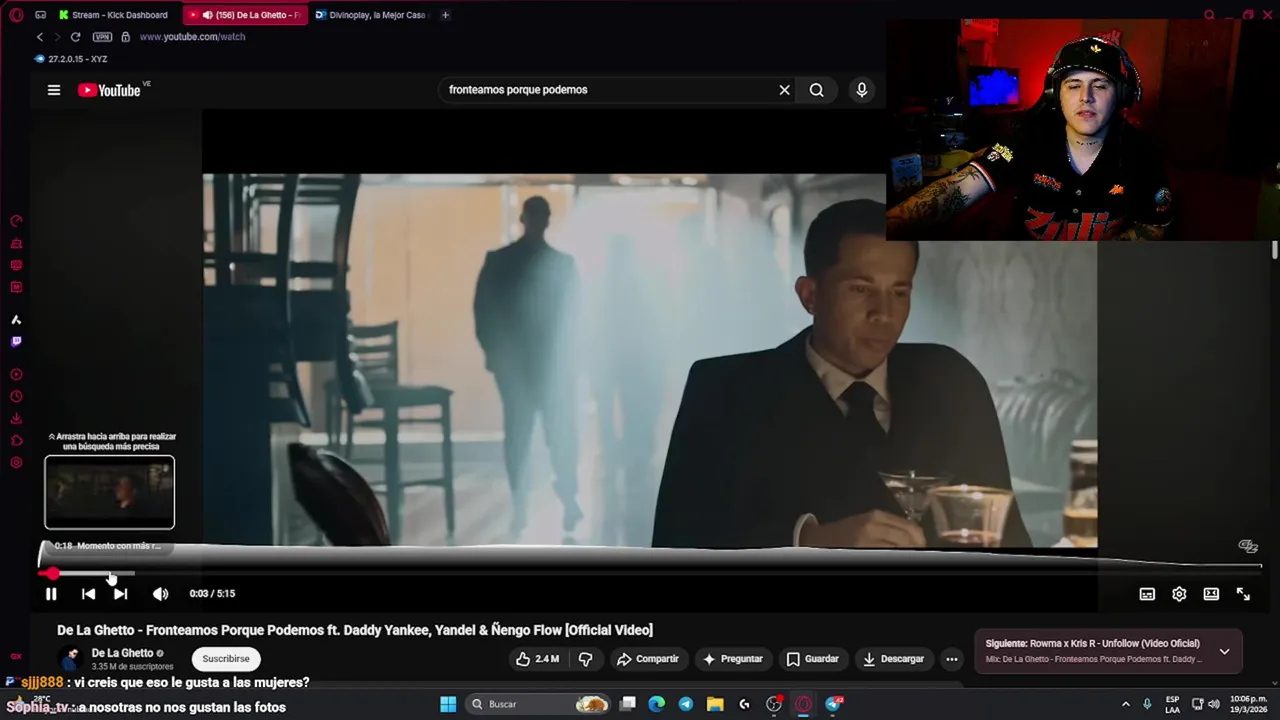The width and height of the screenshot is (1280, 720).
Task: Open the Twitch icon in Opera sidebar
Action: 16,342
